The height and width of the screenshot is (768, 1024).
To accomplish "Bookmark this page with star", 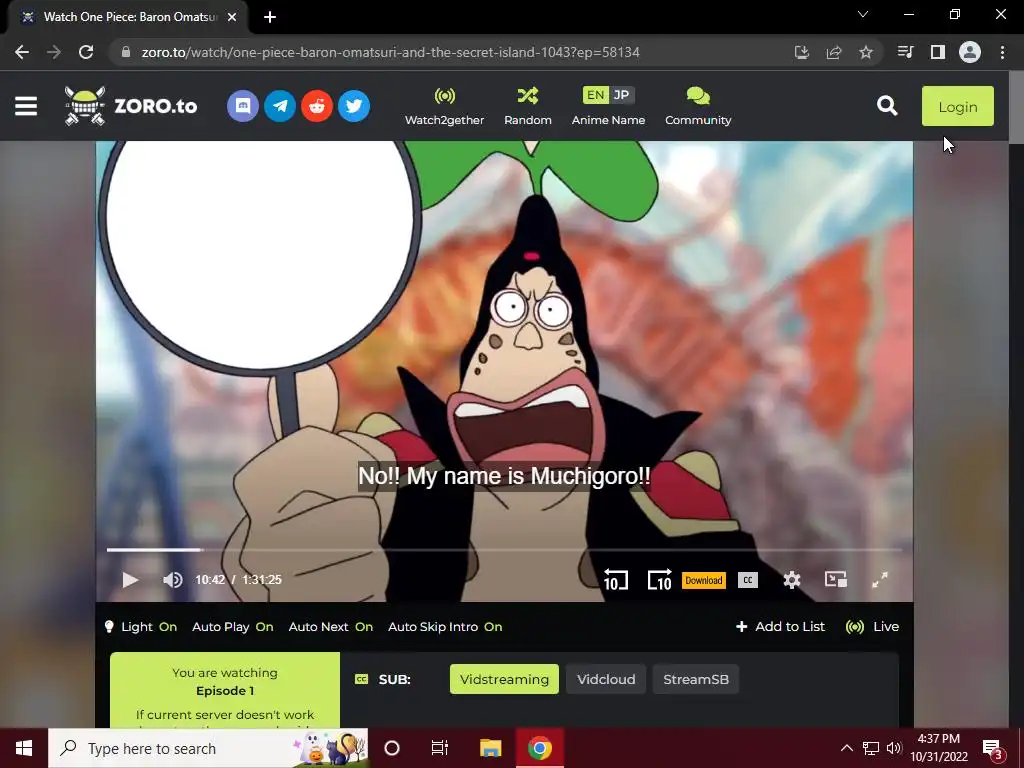I will click(866, 52).
